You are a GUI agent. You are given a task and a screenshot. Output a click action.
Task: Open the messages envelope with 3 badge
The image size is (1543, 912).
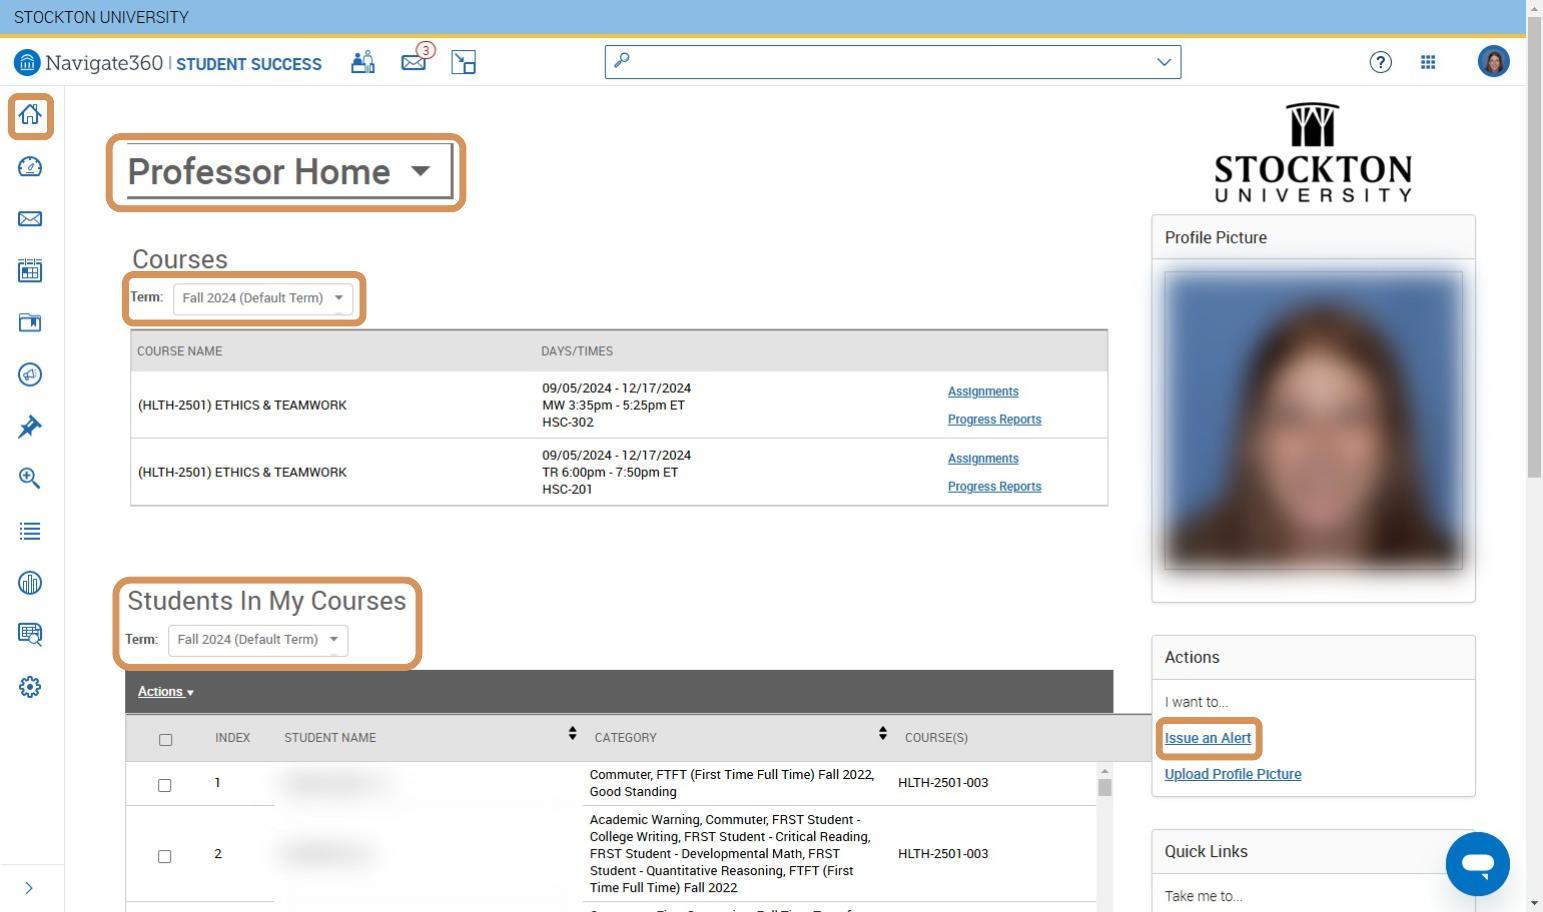pos(416,60)
